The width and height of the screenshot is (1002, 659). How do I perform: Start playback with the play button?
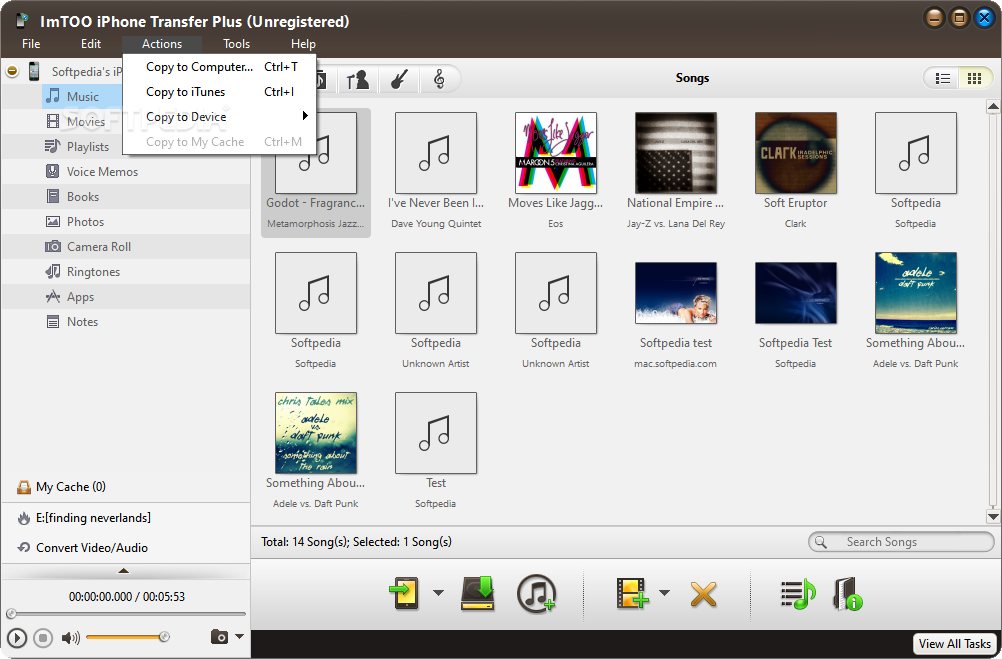17,637
